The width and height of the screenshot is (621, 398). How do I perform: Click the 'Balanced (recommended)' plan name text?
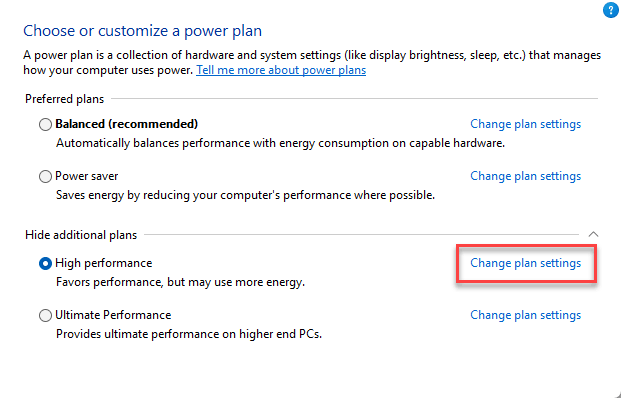126,124
